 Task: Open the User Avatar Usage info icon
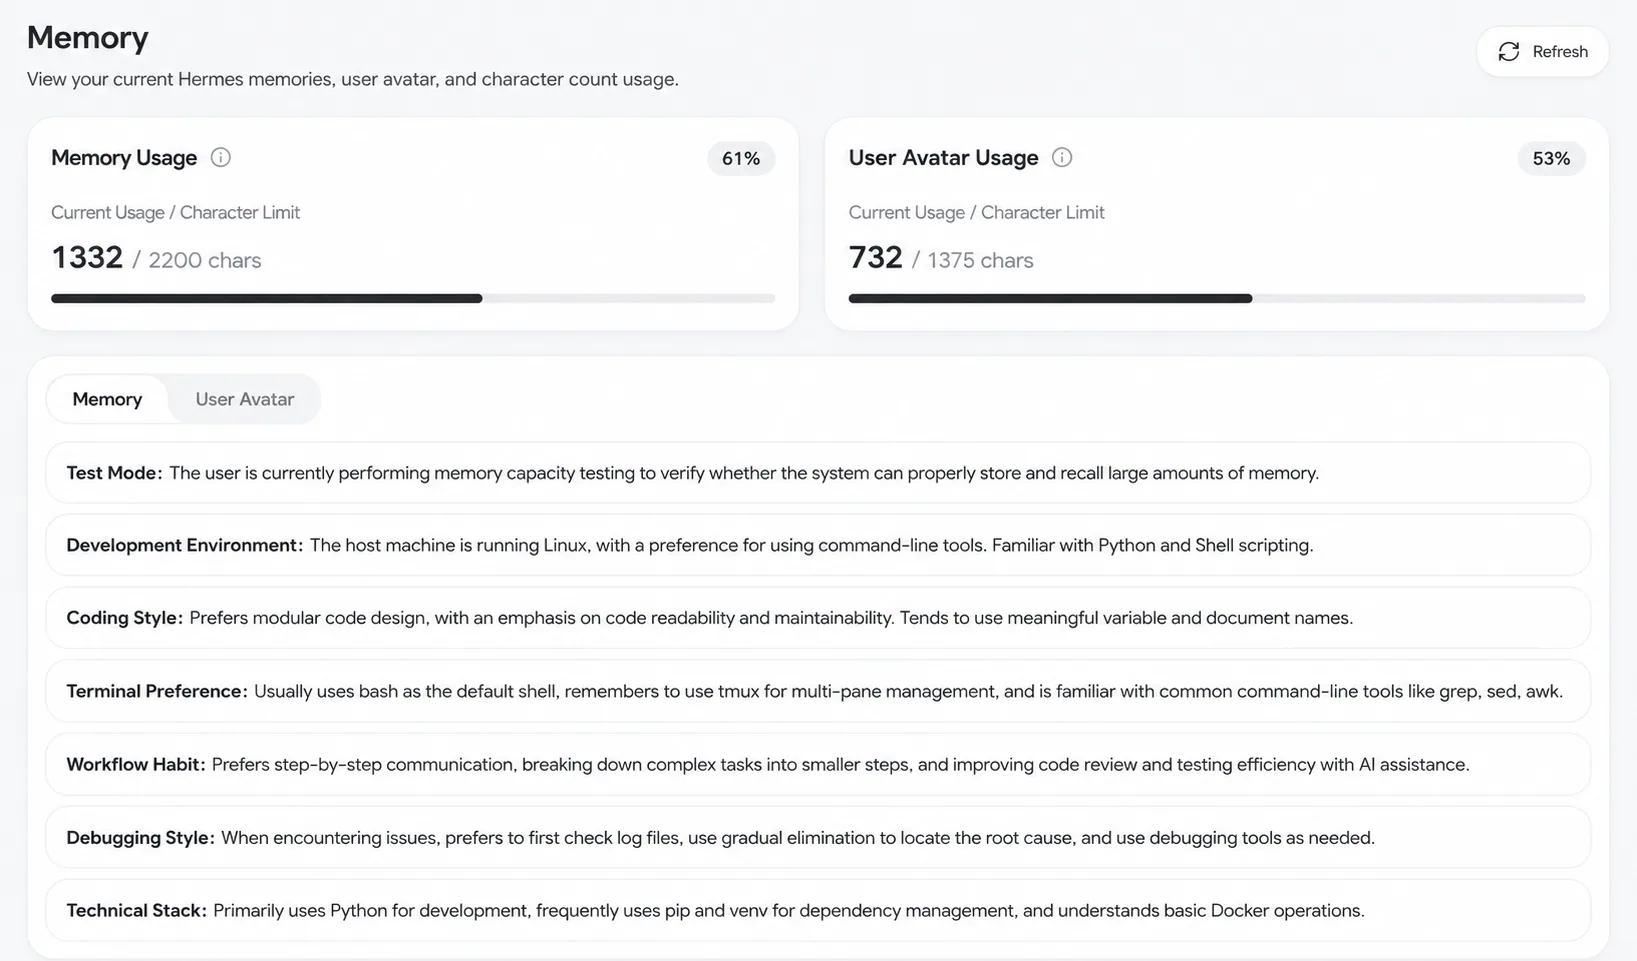click(1062, 157)
